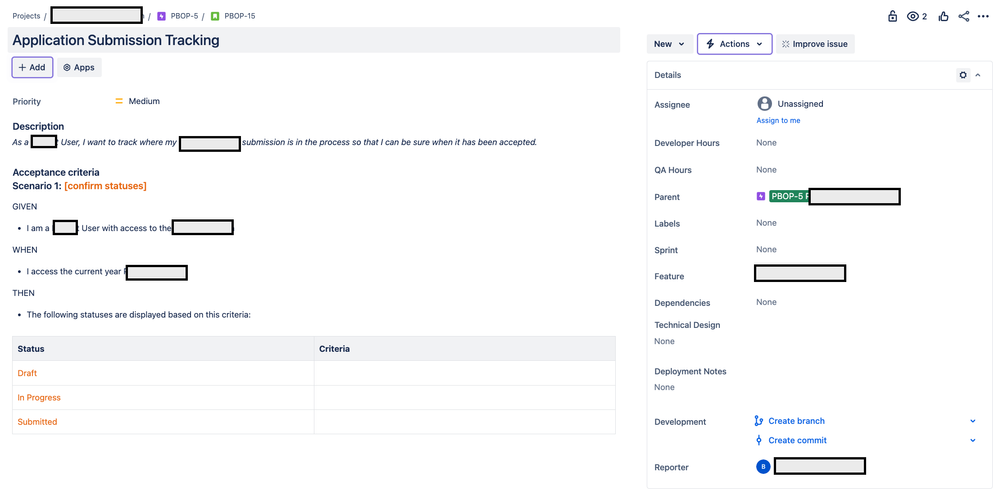Click the sparkle icon on Improve issue
The height and width of the screenshot is (491, 999).
(x=786, y=44)
